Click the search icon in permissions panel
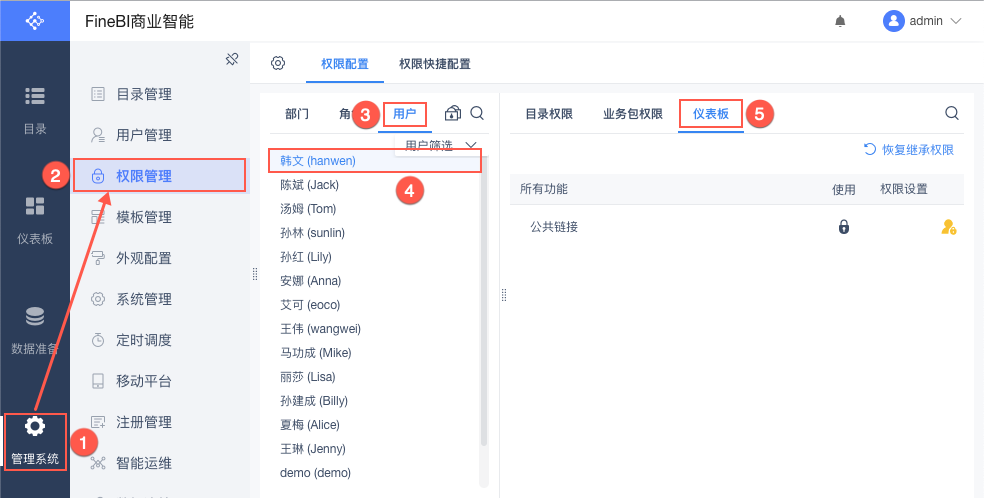Screen dimensions: 984x498 point(951,113)
